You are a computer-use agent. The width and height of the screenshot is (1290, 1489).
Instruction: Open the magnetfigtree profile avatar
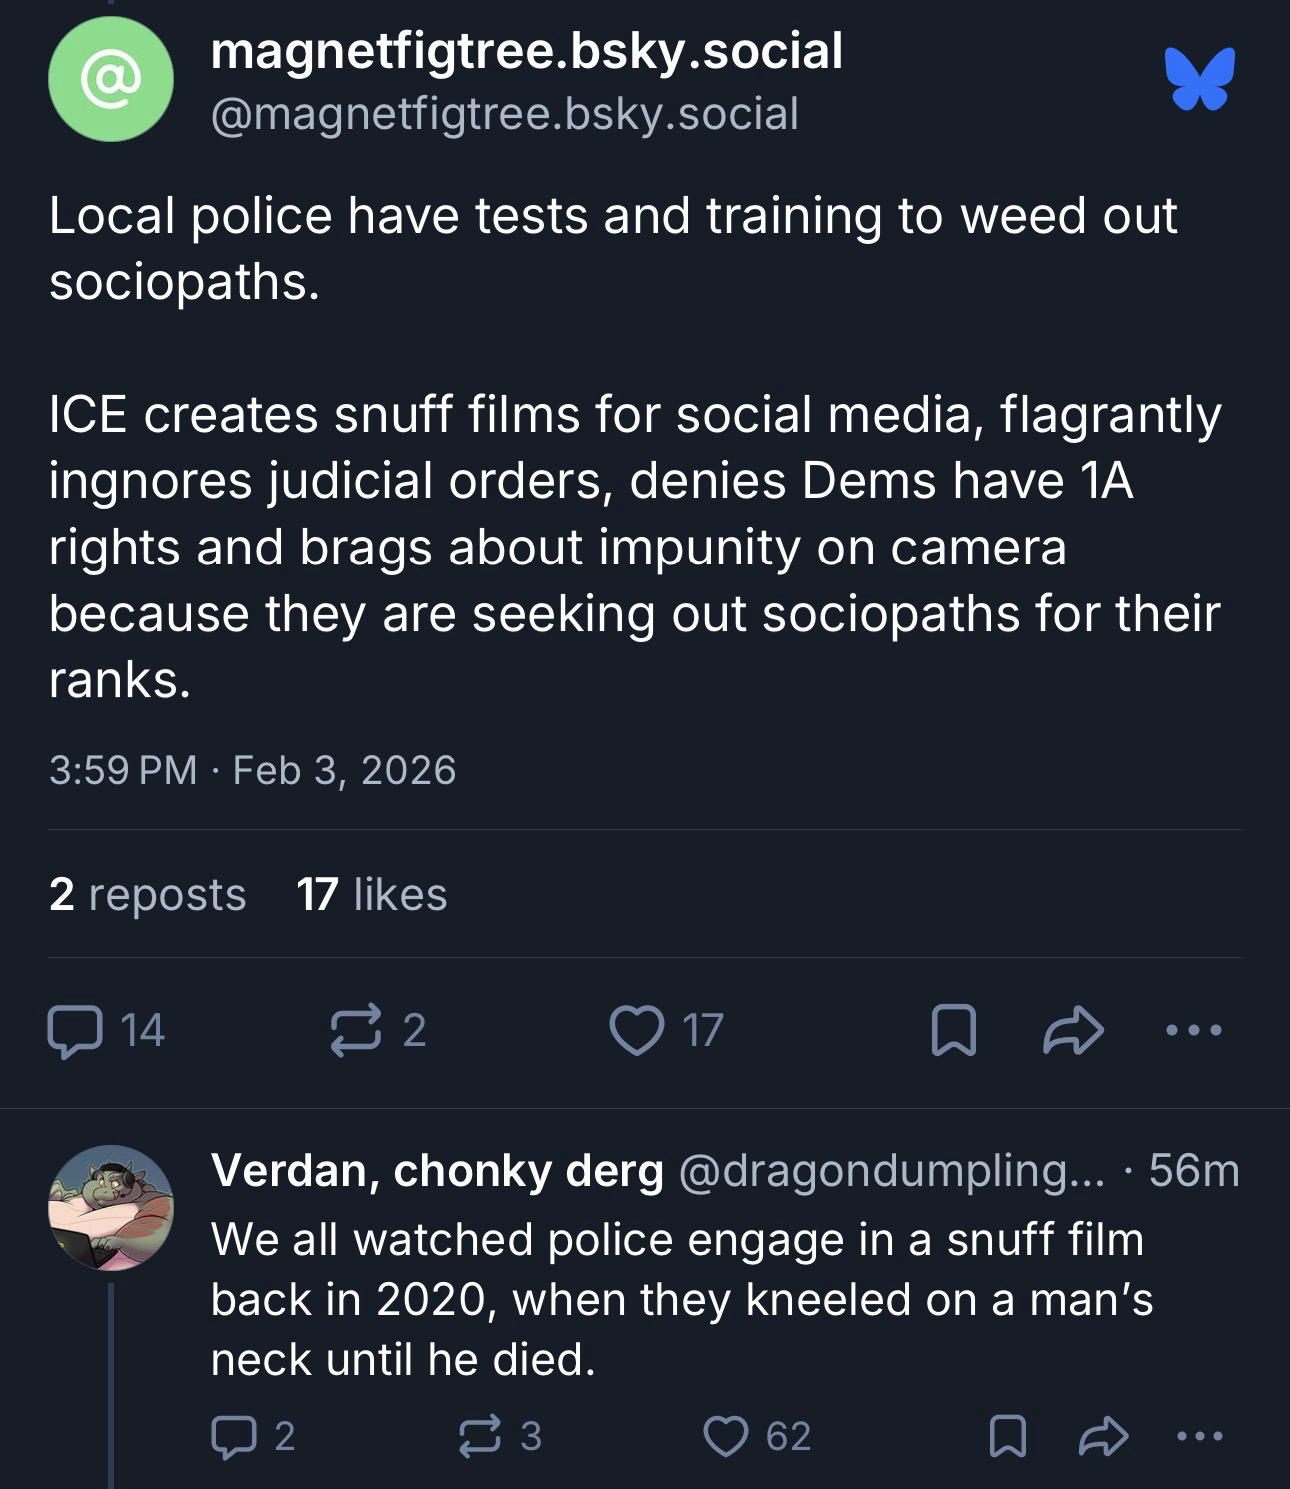111,80
